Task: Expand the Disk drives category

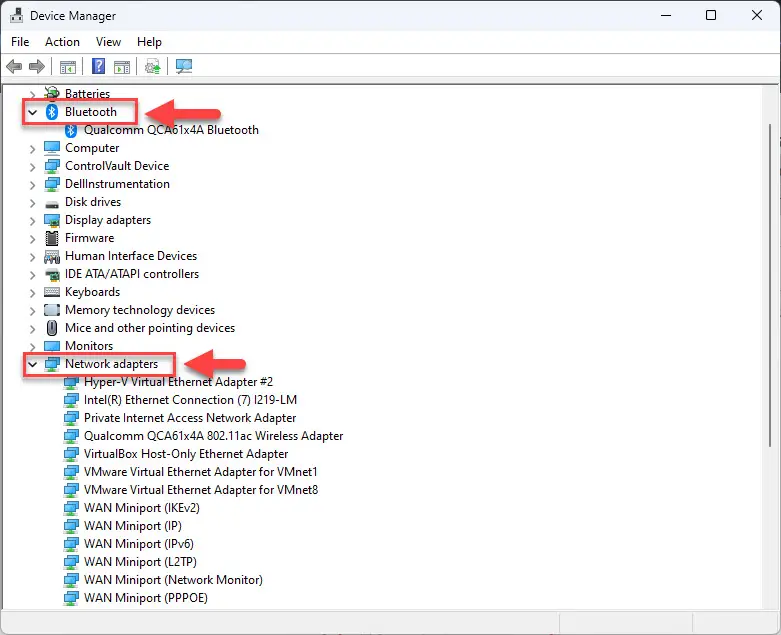Action: tap(33, 203)
